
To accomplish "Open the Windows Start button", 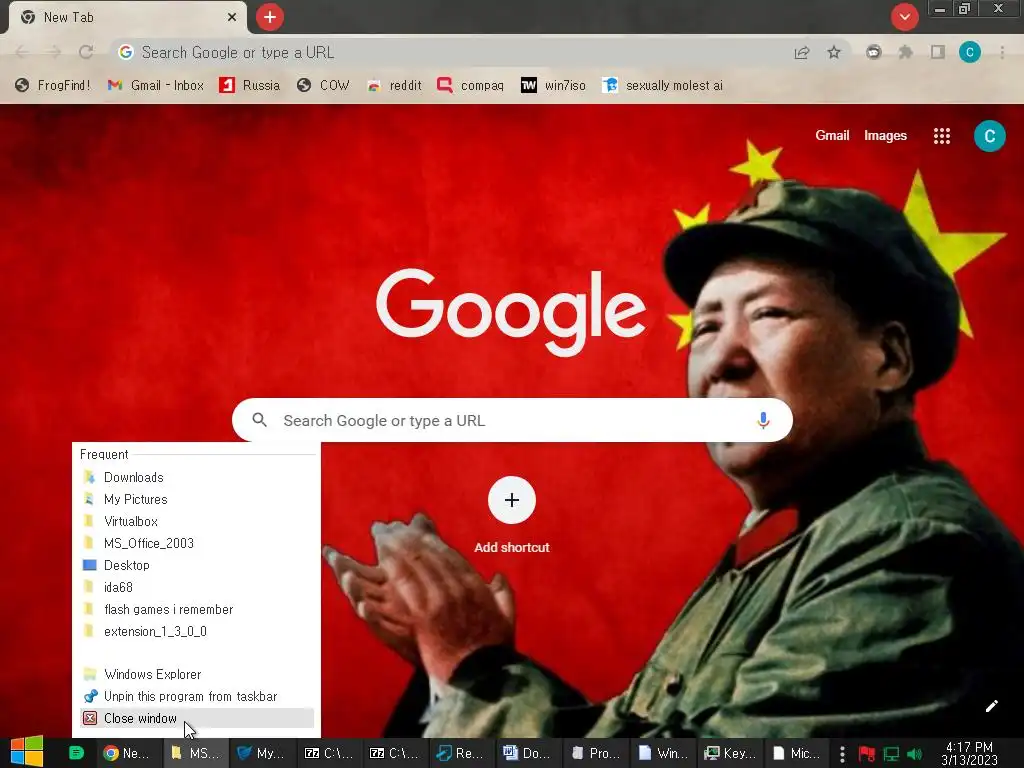I will (x=27, y=752).
